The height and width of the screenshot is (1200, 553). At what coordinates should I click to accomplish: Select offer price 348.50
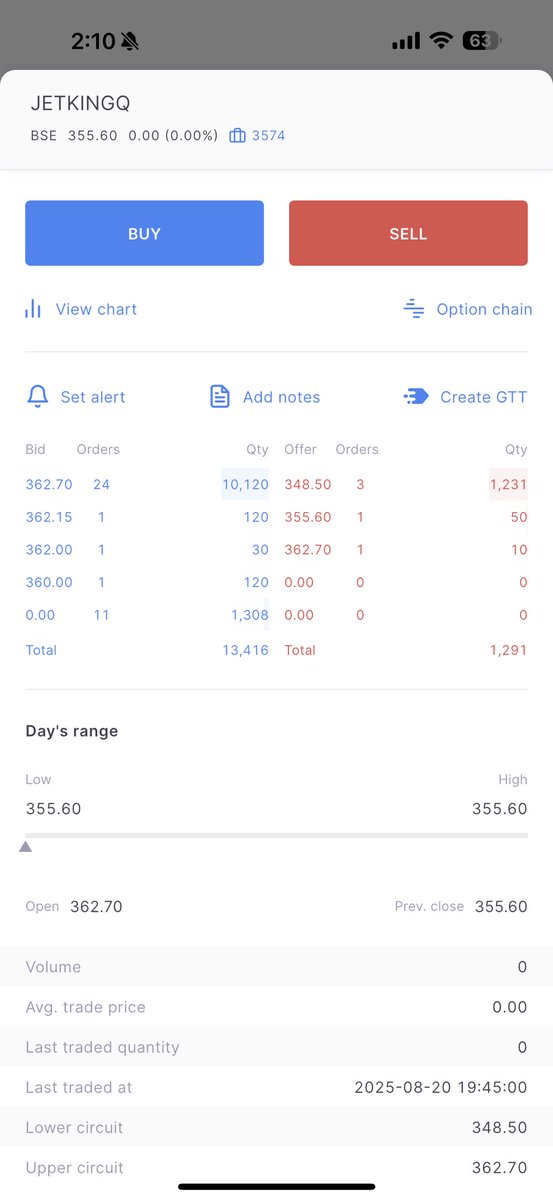(x=308, y=485)
